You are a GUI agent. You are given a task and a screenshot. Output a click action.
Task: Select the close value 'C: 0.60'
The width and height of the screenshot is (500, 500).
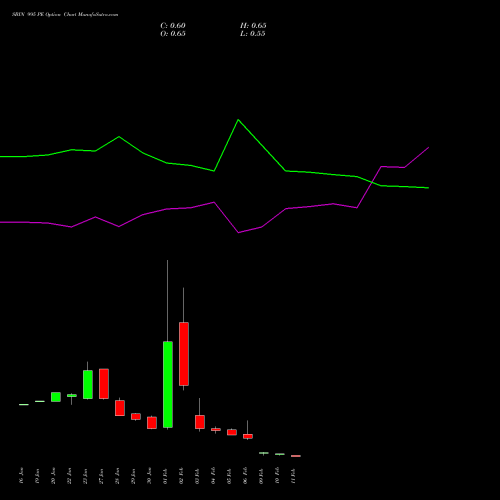(173, 26)
